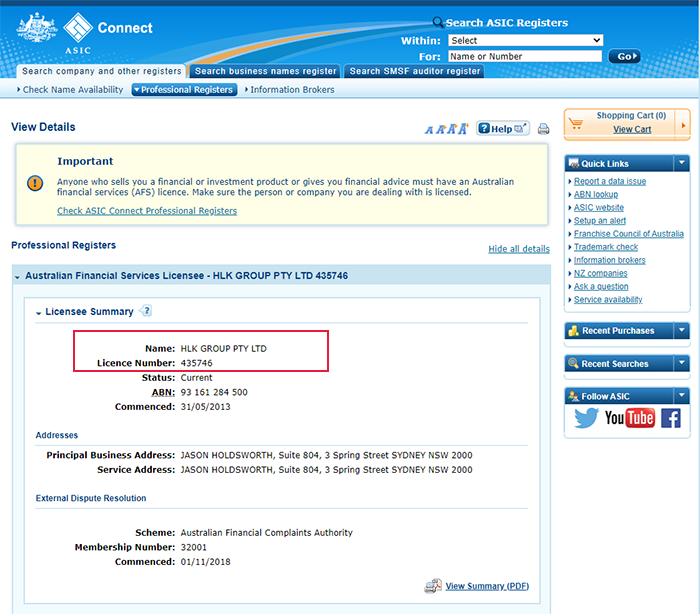Open the Within Select dropdown
This screenshot has width=700, height=614.
525,40
